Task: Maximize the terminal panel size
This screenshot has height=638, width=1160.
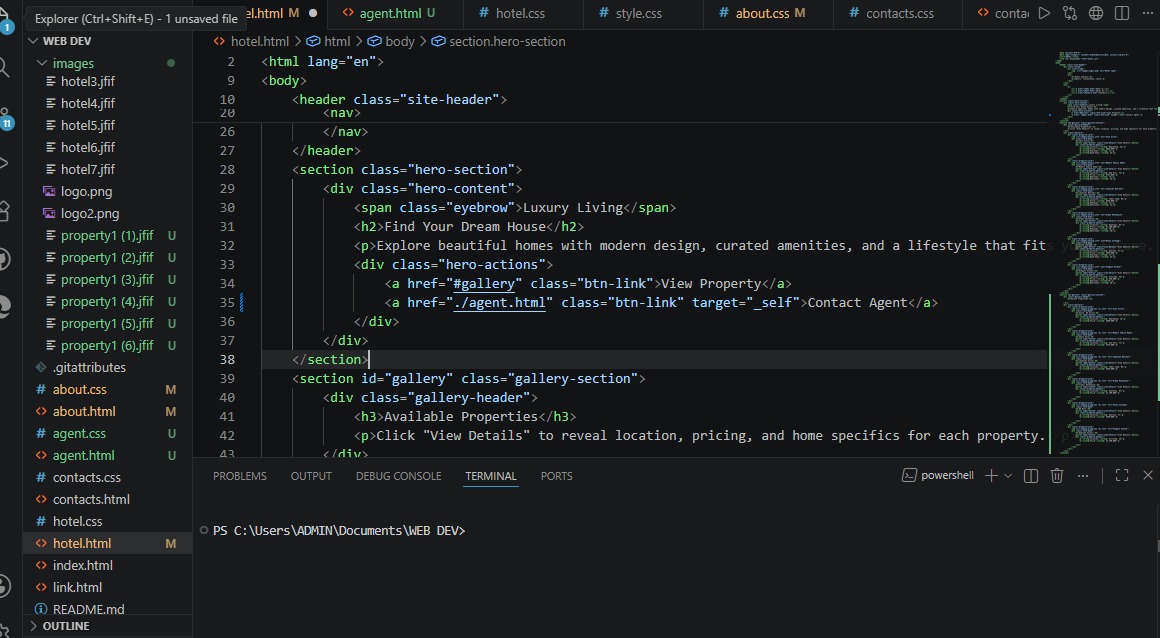Action: point(1122,476)
